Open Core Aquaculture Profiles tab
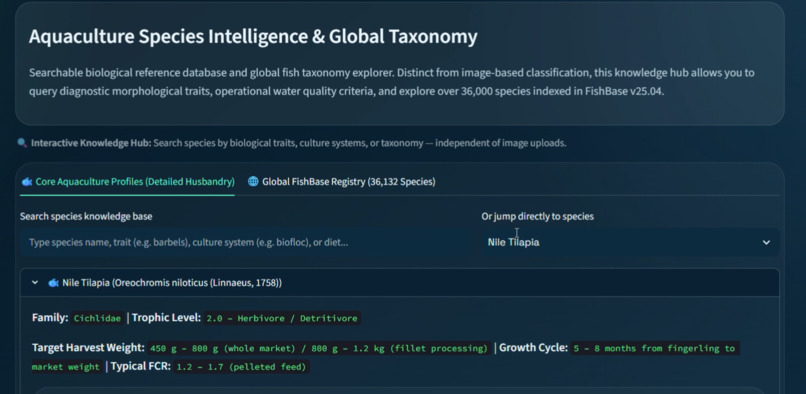This screenshot has width=806, height=394. [x=128, y=182]
